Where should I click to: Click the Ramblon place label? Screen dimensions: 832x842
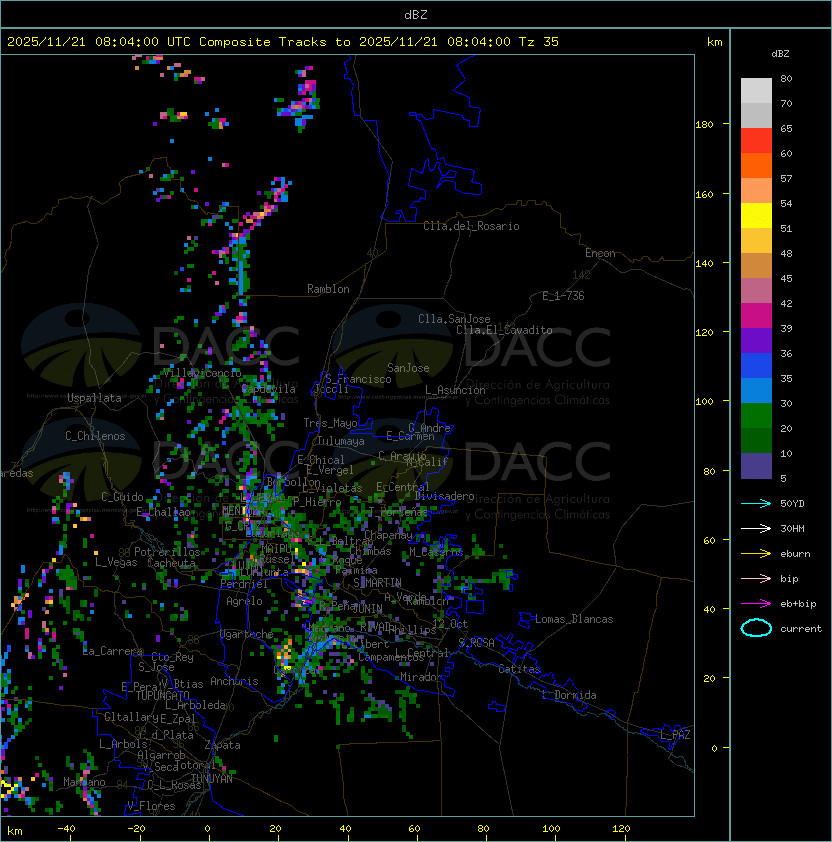tap(328, 289)
